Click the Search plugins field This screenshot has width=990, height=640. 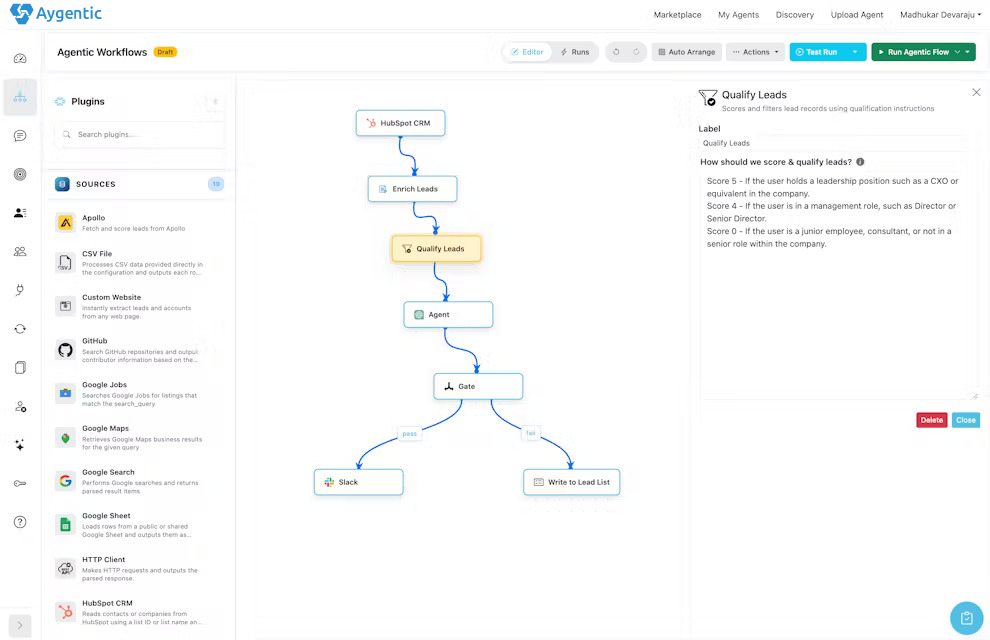(140, 134)
